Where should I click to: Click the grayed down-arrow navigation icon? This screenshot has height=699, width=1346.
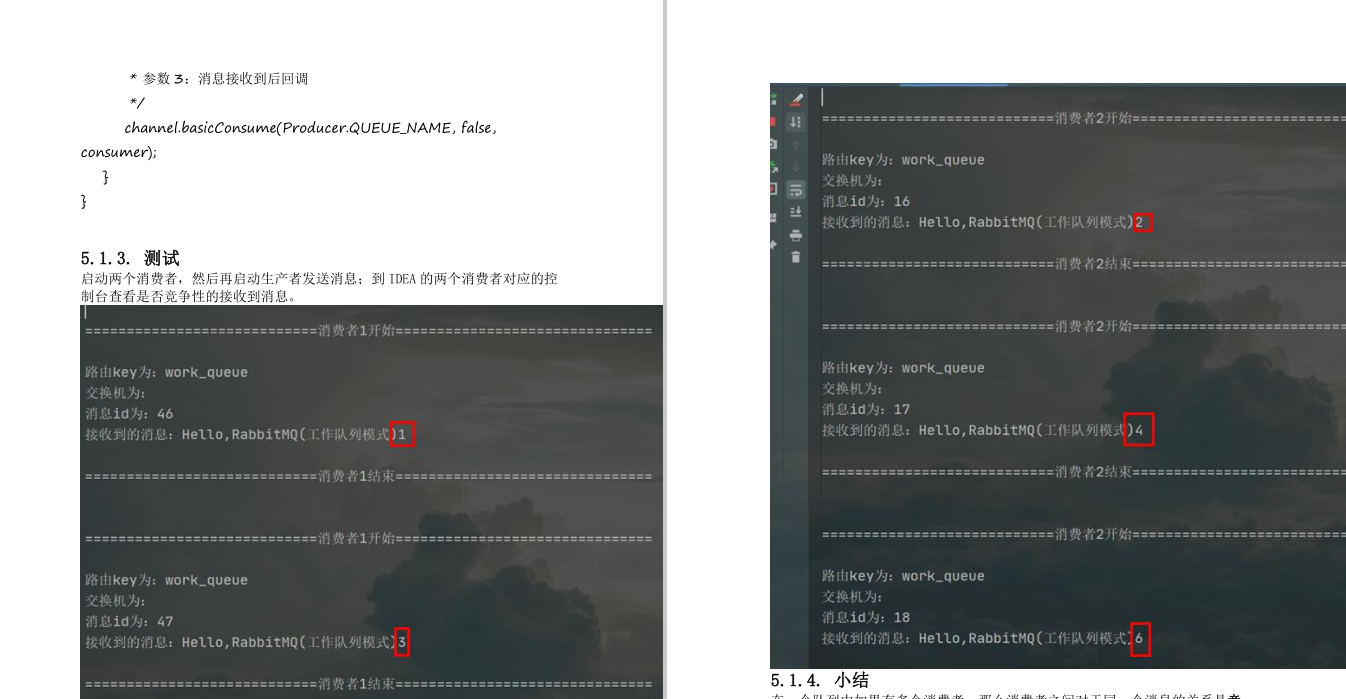click(x=795, y=165)
